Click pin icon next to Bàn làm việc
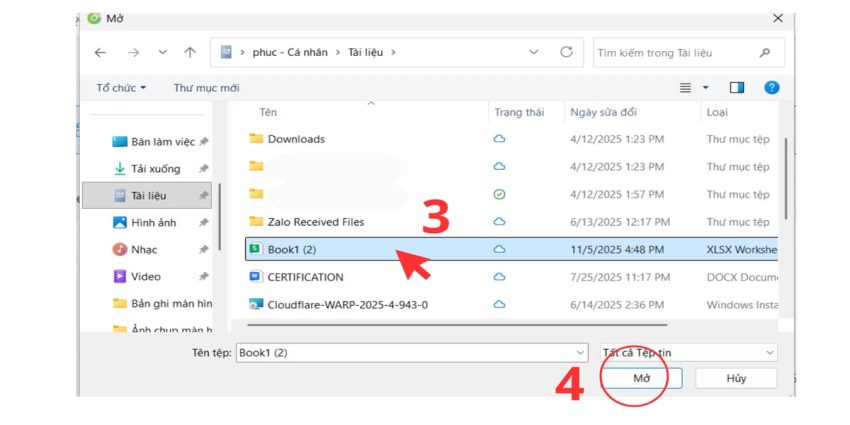The image size is (850, 425). (x=204, y=142)
